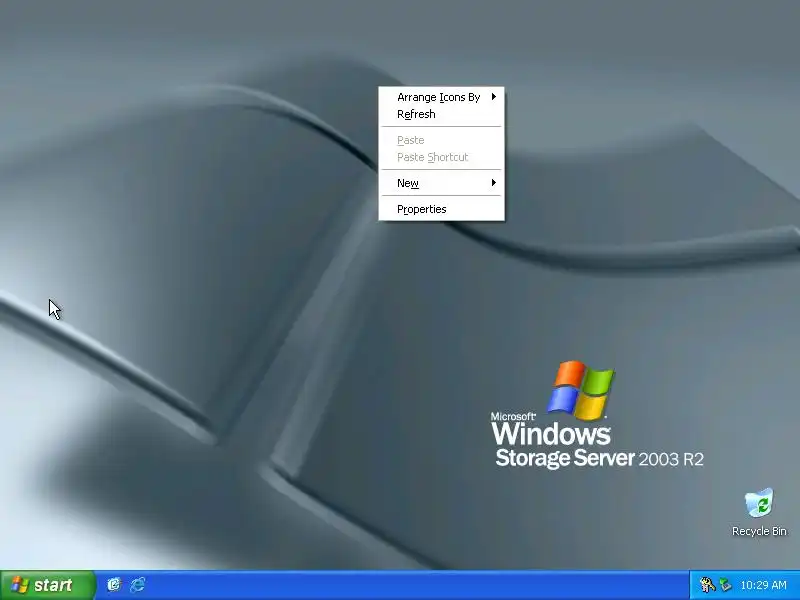Click the keys icon in system tray
The height and width of the screenshot is (600, 800).
707,585
